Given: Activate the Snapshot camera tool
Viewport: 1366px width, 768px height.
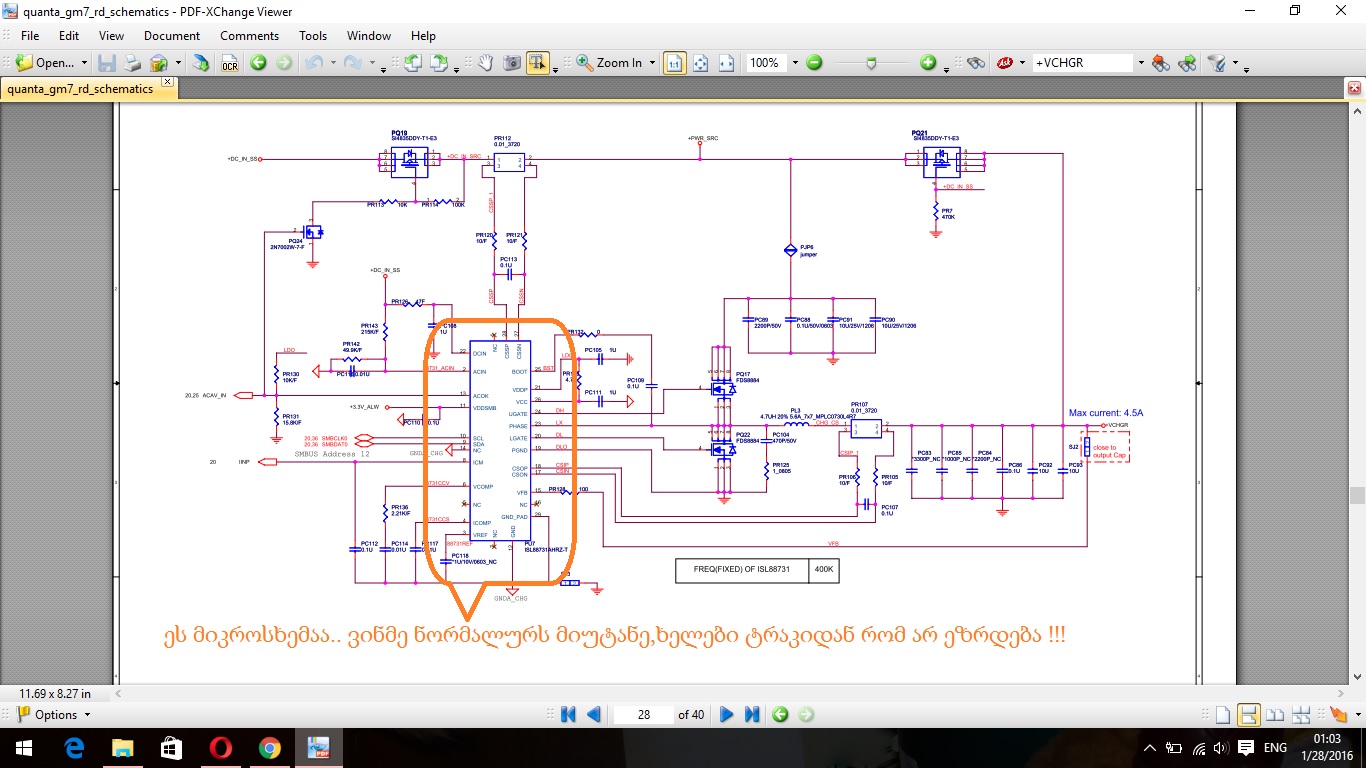Looking at the screenshot, I should pyautogui.click(x=512, y=63).
